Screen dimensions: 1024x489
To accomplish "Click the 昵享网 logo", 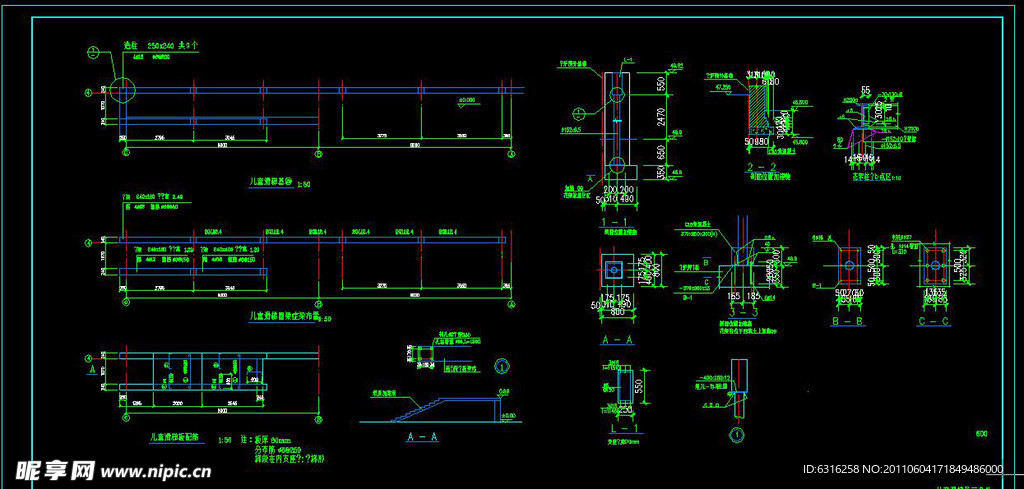I will click(x=55, y=470).
